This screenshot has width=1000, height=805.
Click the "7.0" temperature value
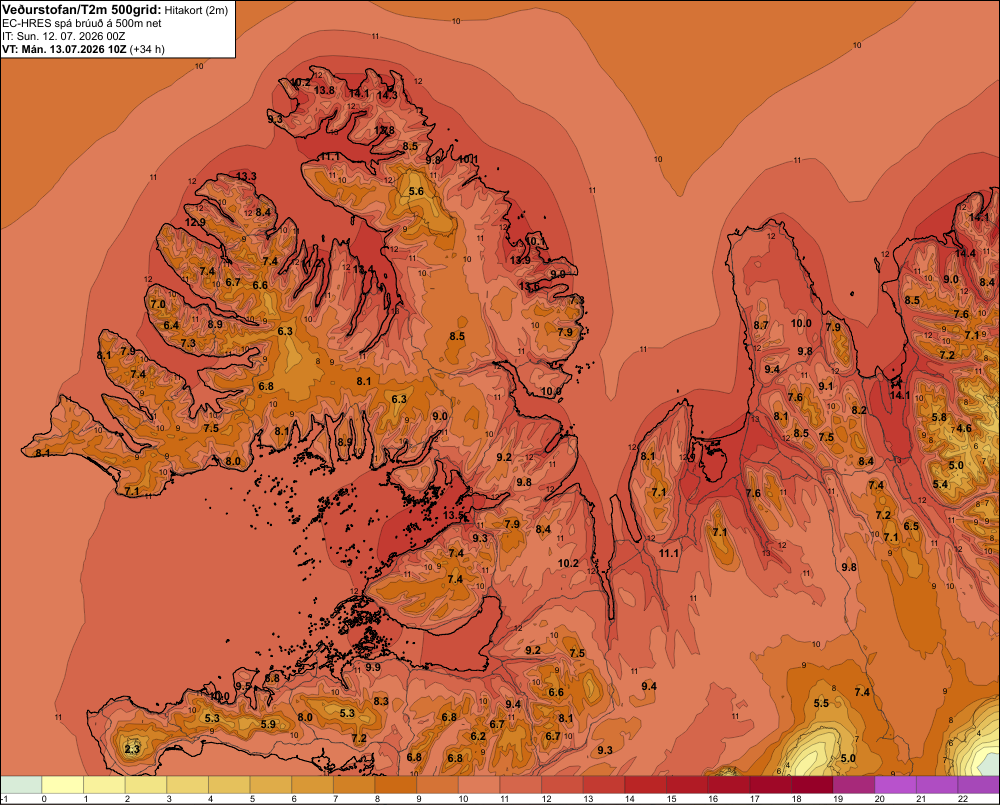[158, 304]
